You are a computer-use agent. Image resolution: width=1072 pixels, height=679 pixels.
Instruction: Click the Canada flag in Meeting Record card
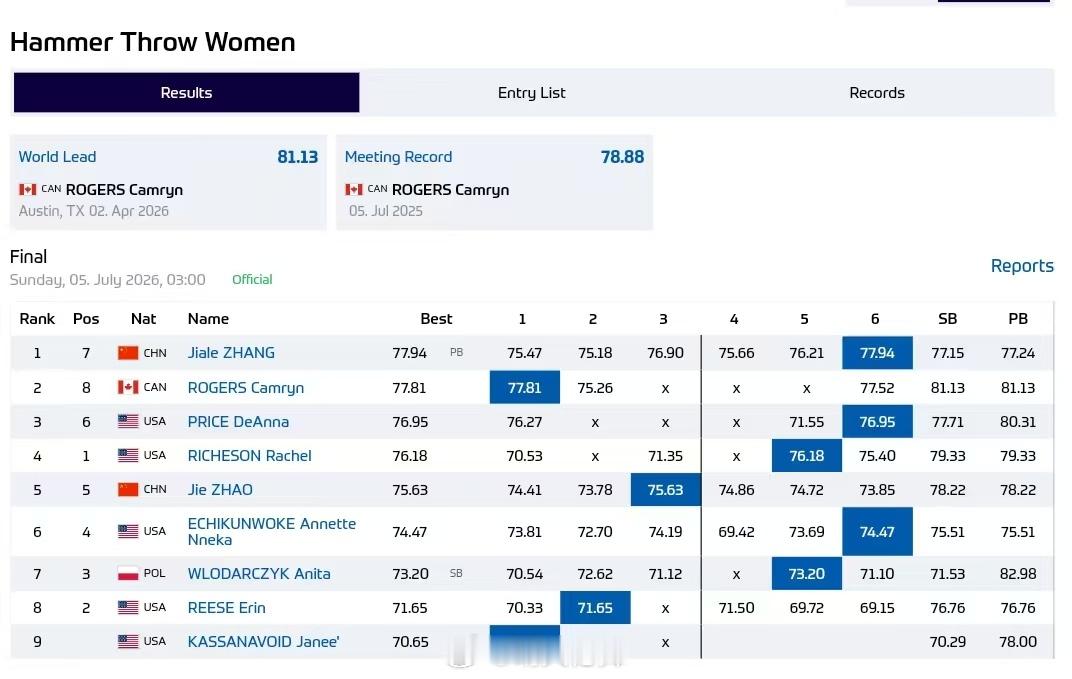353,189
